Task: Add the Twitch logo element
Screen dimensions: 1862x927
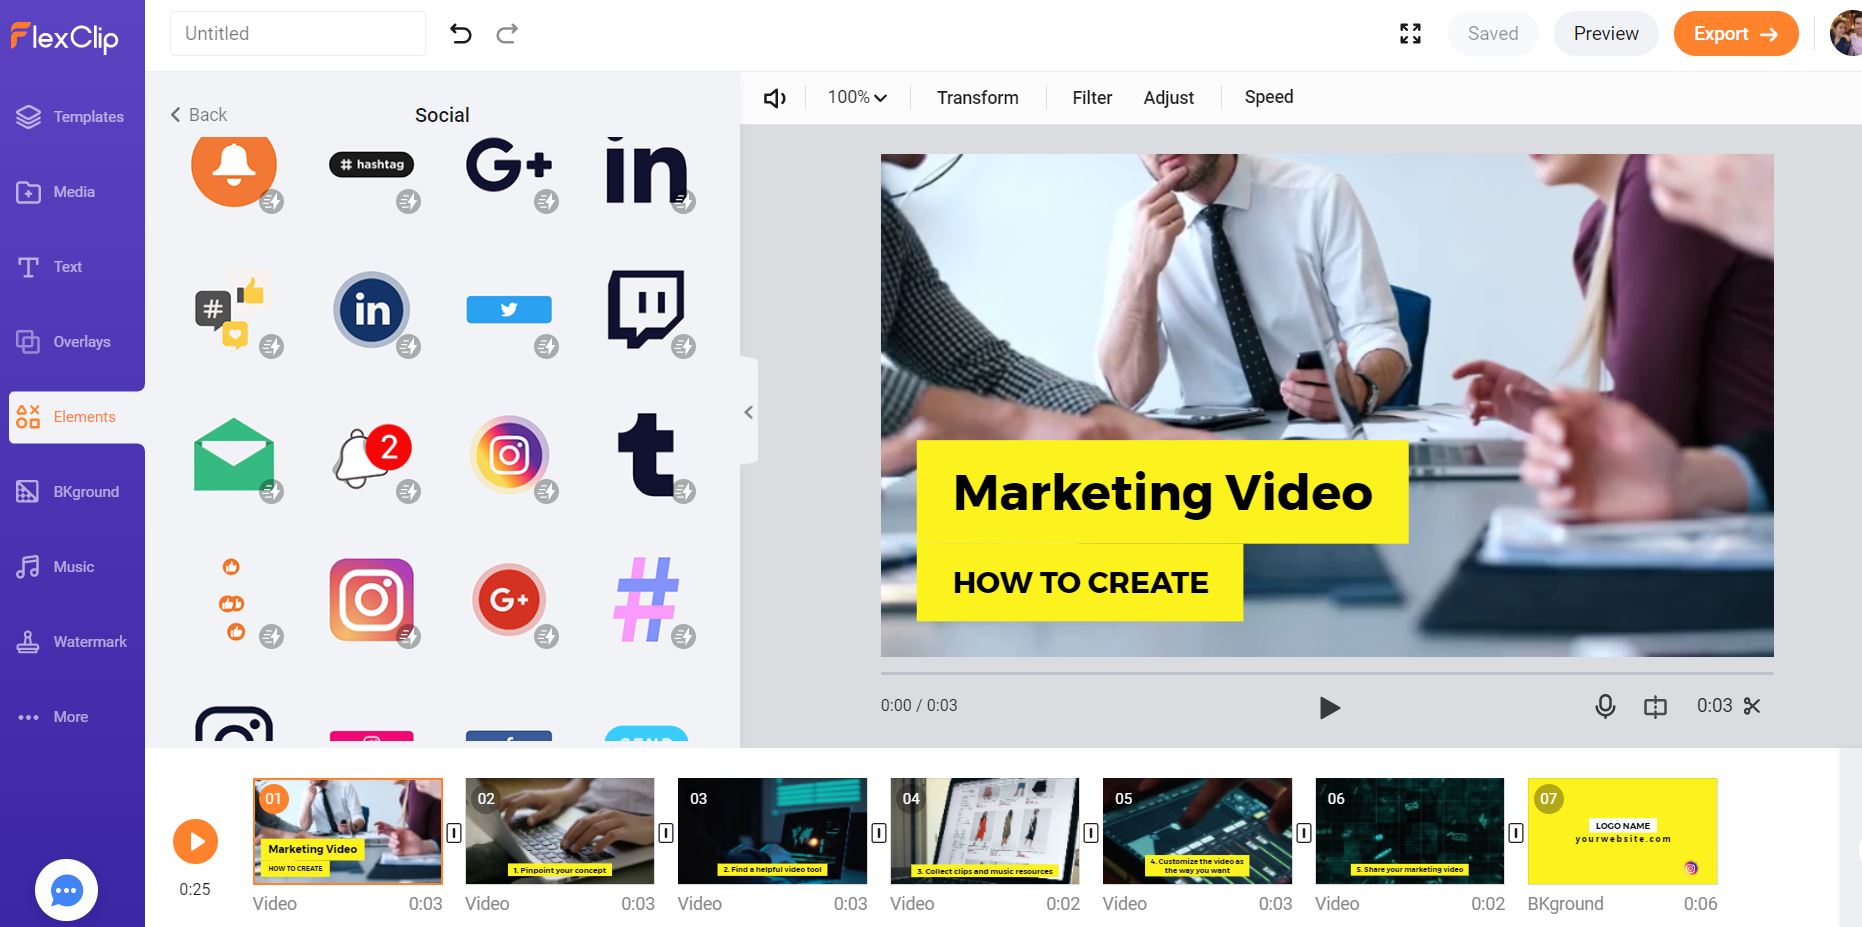Action: point(646,309)
